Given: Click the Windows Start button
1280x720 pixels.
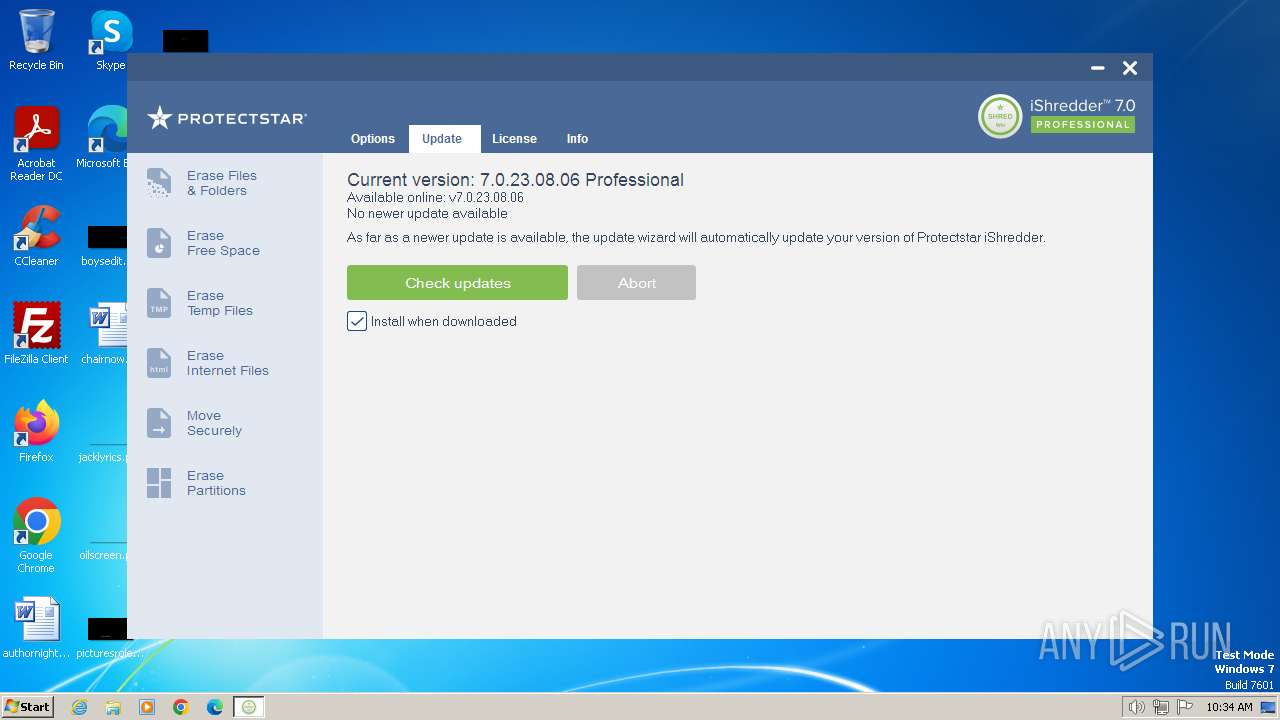Looking at the screenshot, I should [28, 706].
